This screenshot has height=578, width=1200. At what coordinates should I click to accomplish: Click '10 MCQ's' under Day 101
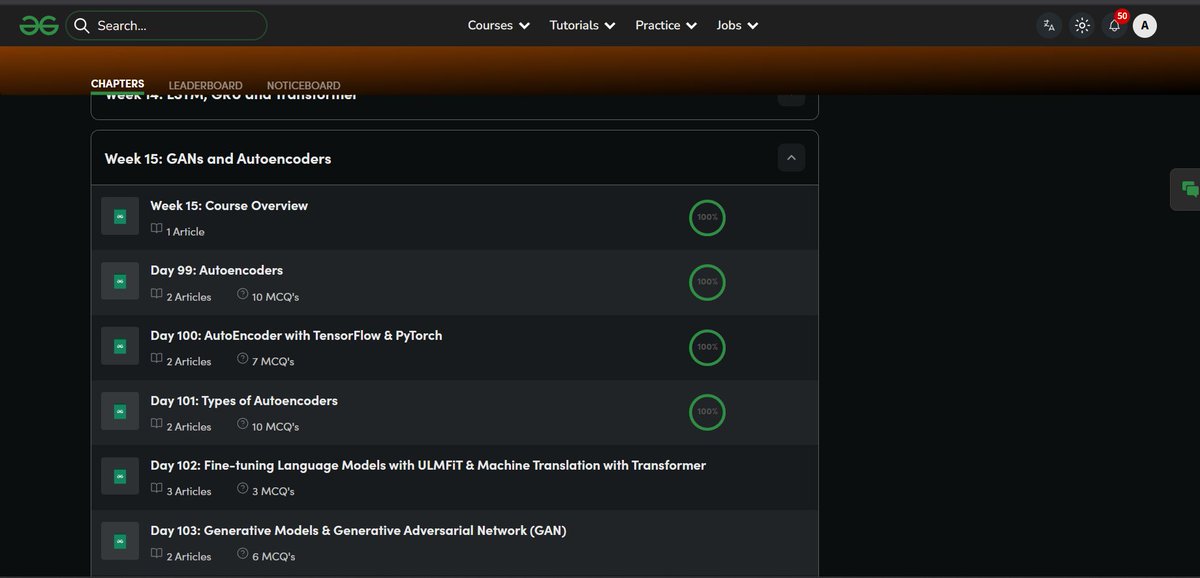click(x=275, y=427)
